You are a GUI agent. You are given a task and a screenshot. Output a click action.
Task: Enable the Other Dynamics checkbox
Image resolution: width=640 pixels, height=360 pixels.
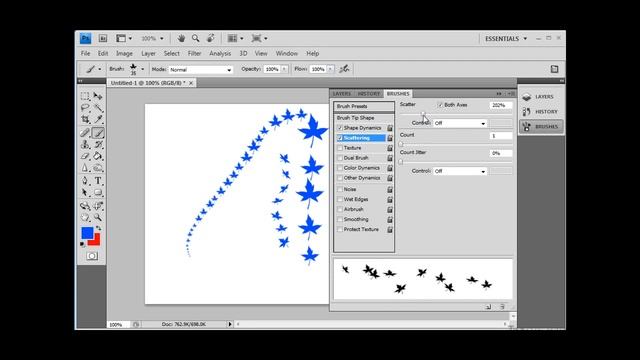coord(340,178)
